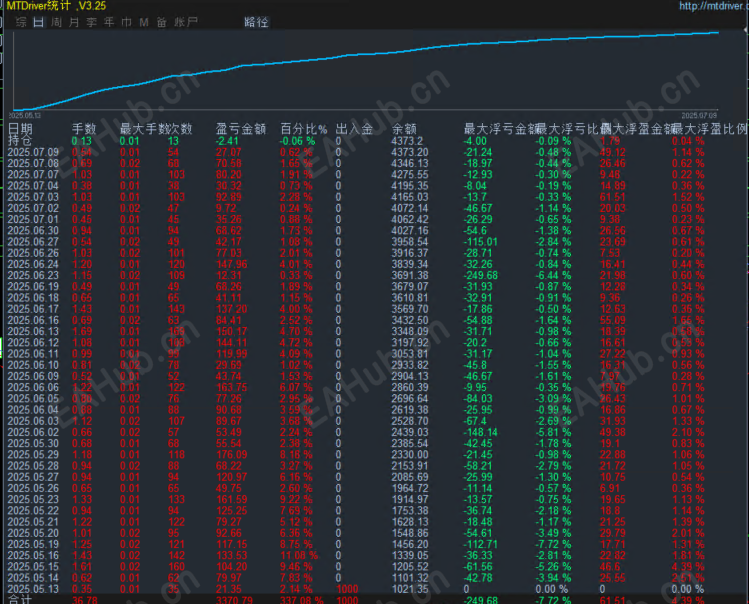
Task: Click the 手数 column header
Action: [84, 129]
